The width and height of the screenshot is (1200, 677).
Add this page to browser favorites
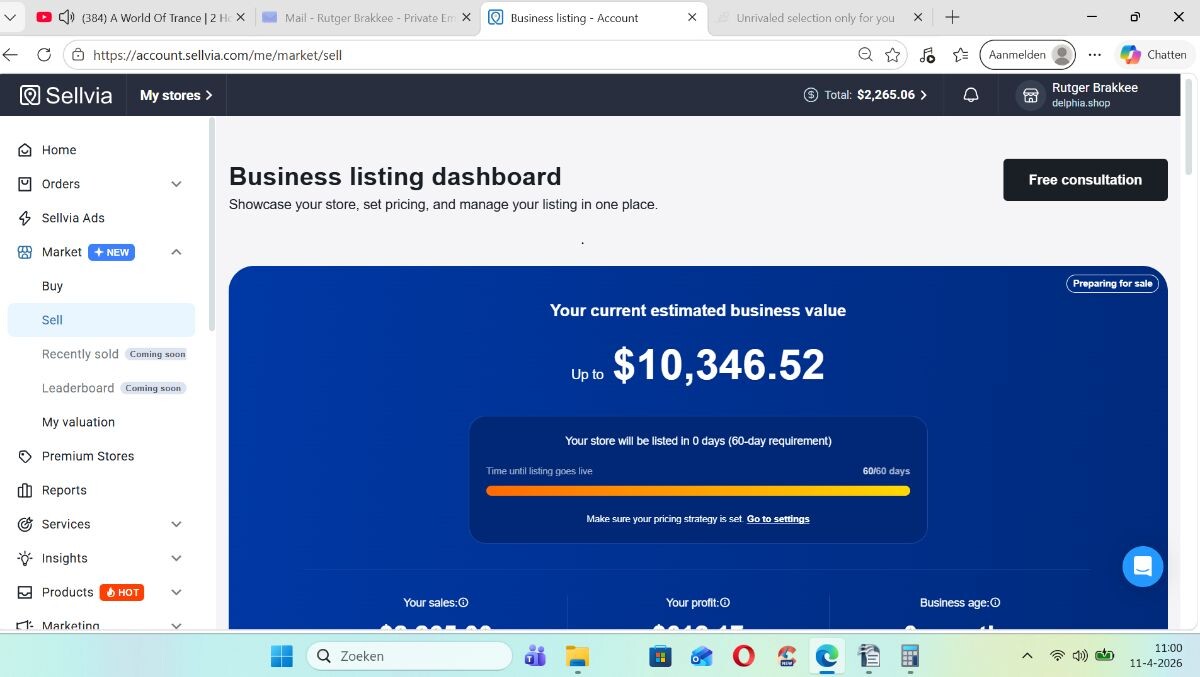[x=893, y=55]
